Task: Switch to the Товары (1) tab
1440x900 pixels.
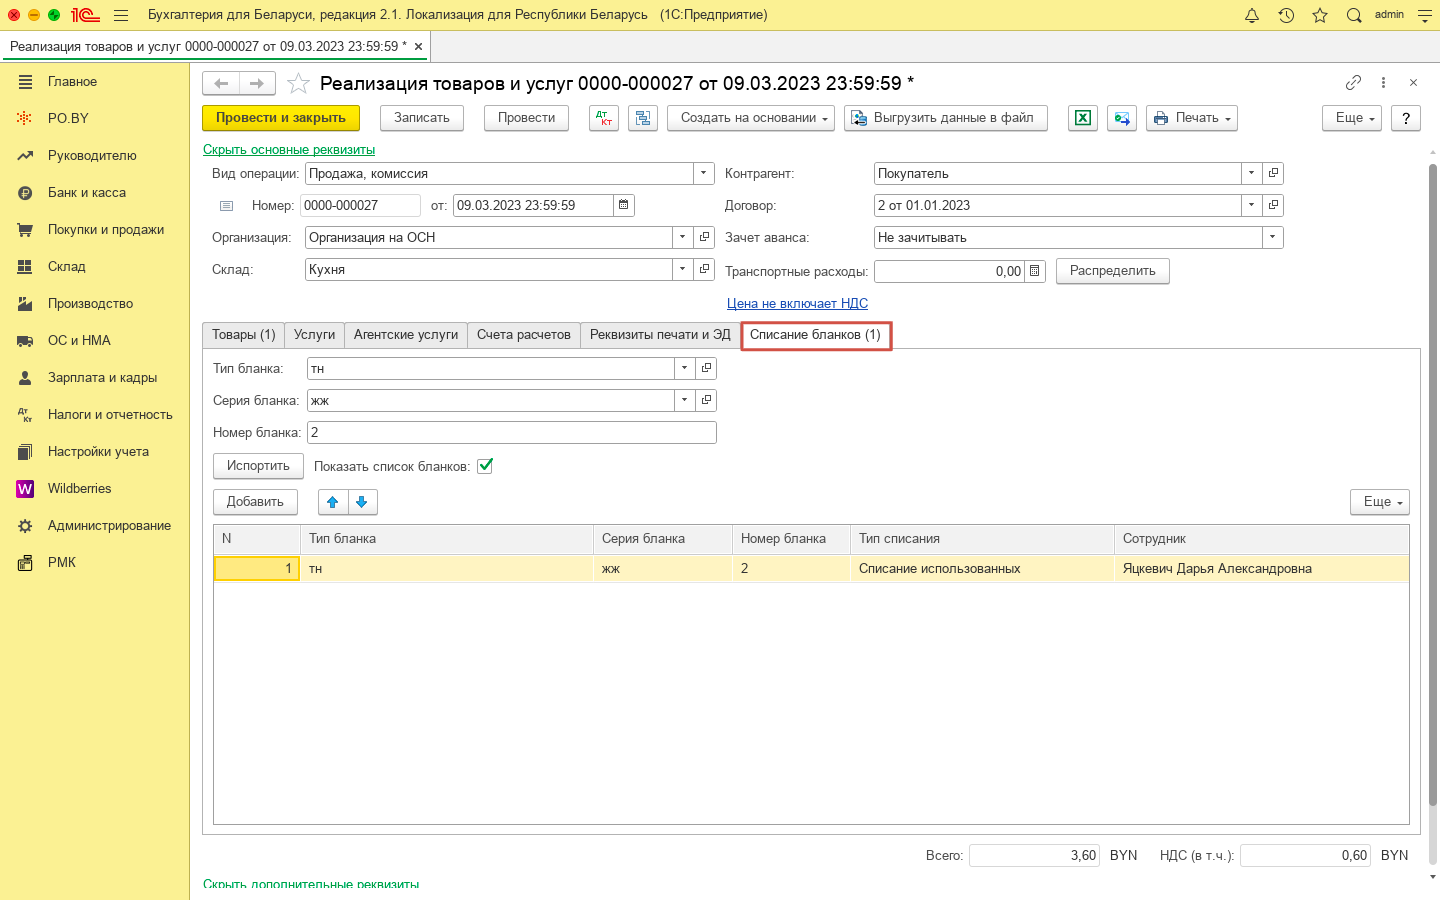Action: [x=243, y=335]
